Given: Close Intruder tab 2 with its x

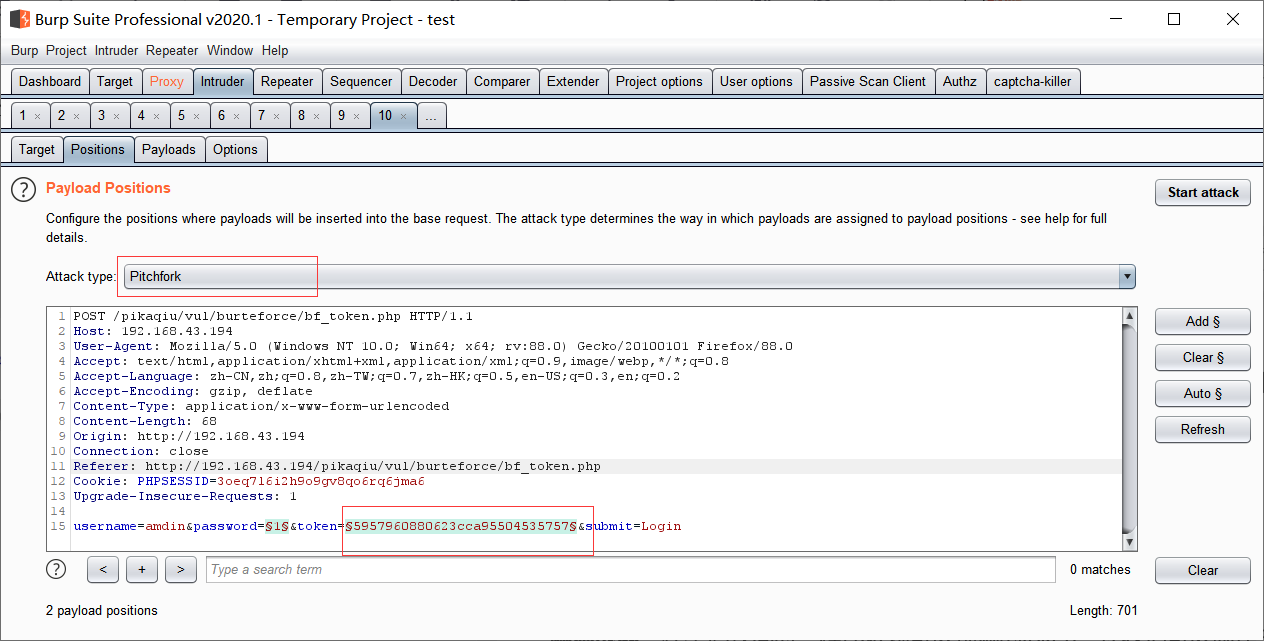Looking at the screenshot, I should tap(76, 116).
